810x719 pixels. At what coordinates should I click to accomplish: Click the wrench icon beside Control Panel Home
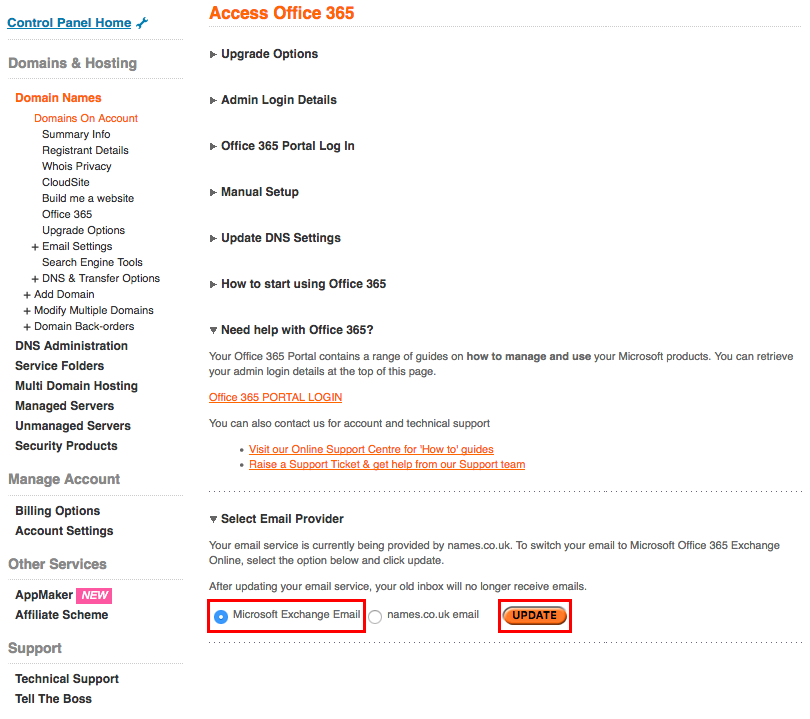[x=142, y=23]
